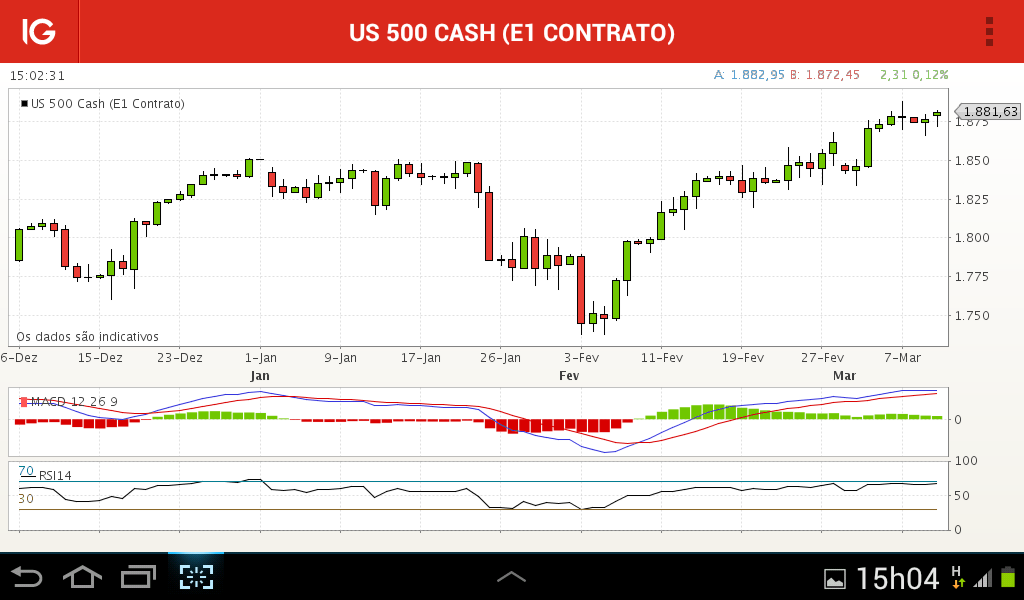Viewport: 1024px width, 600px height.
Task: Tap the H data connection icon
Action: pos(957,576)
